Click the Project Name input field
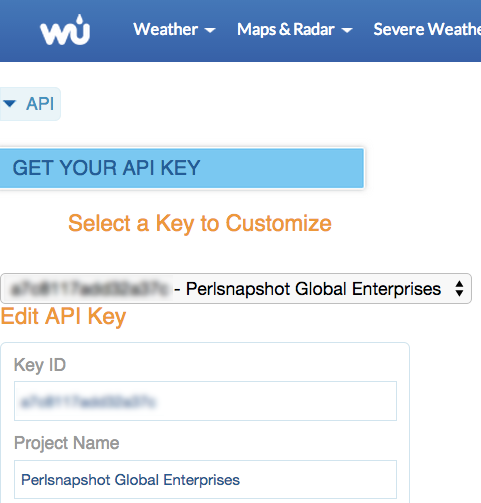 pyautogui.click(x=205, y=480)
